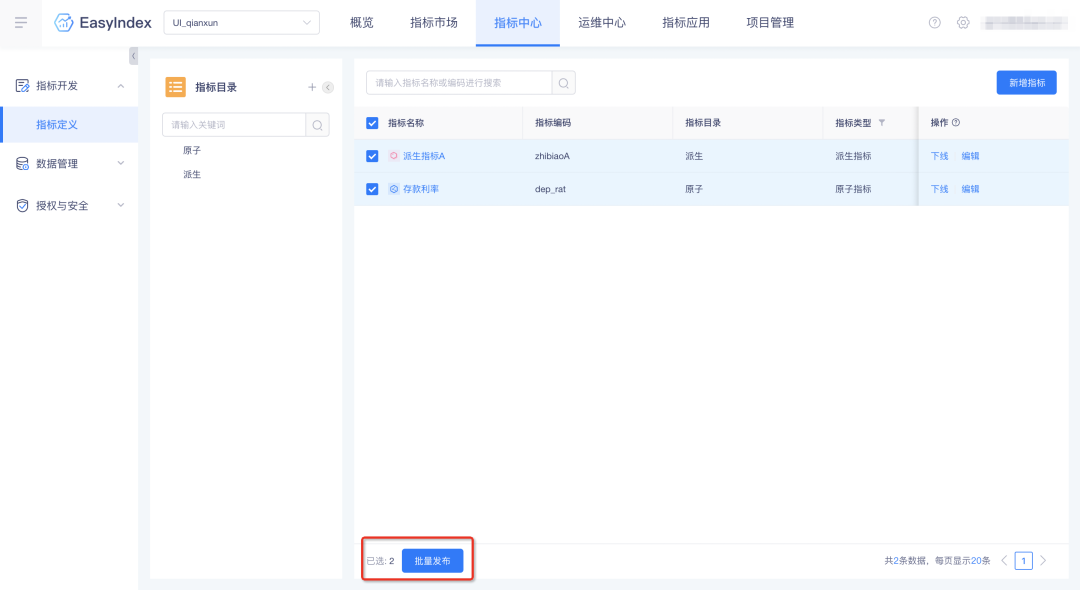
Task: Switch to the 项目管理 tab
Action: (770, 23)
